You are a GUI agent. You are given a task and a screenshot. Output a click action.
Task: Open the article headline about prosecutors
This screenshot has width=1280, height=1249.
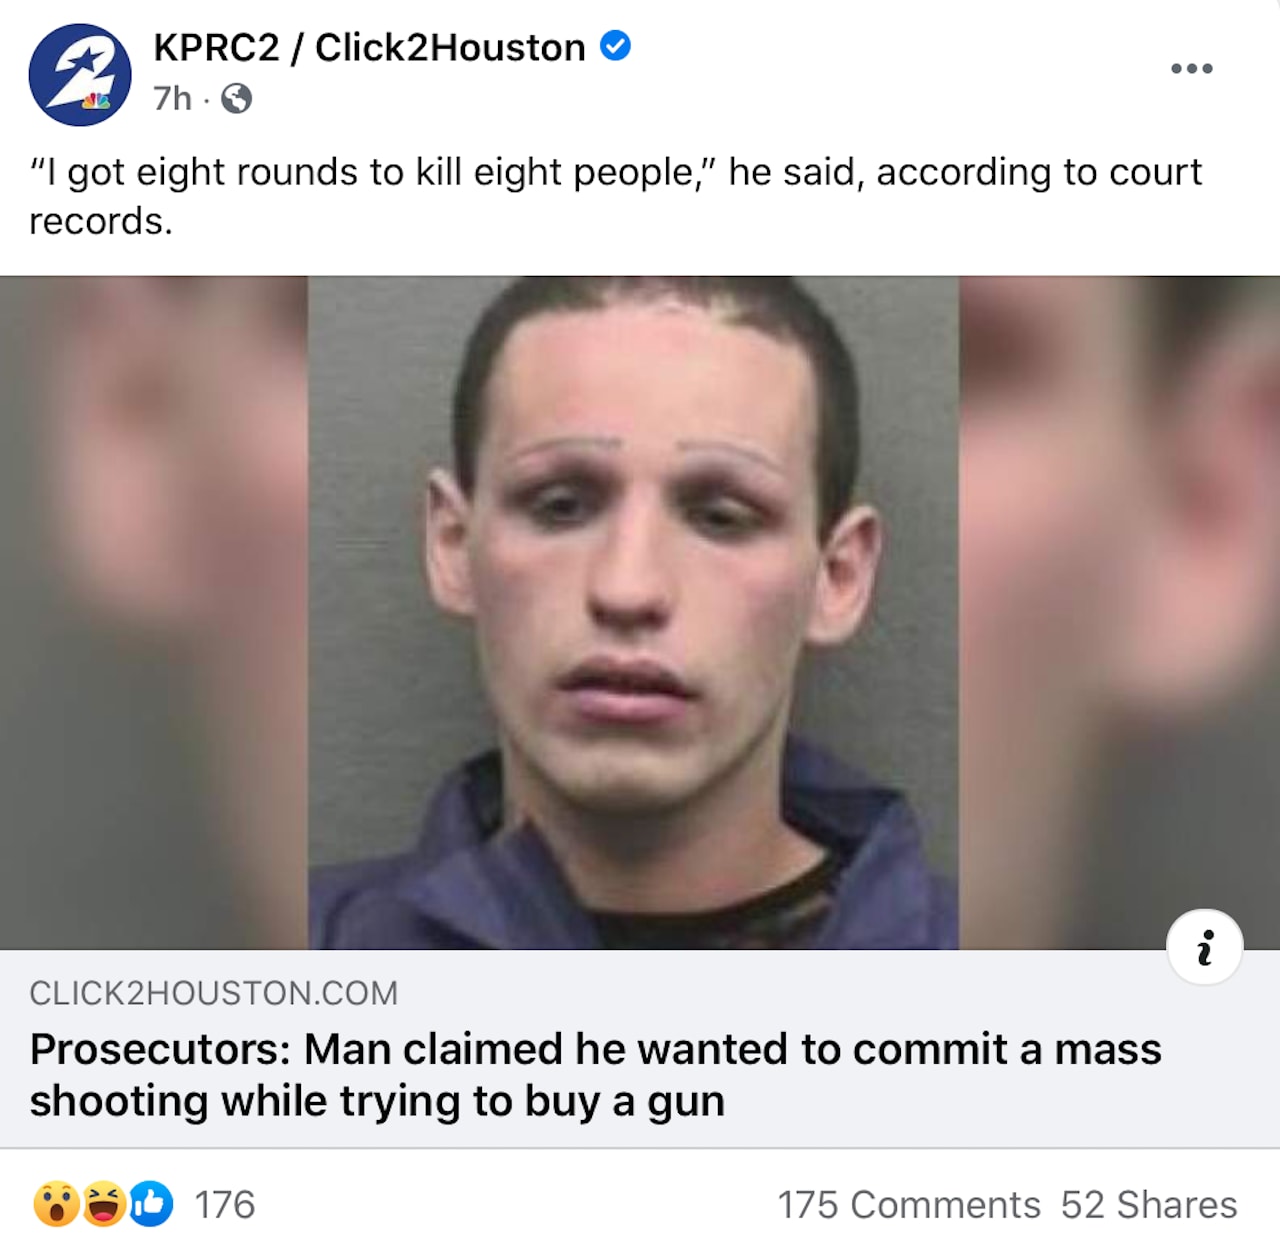(596, 1075)
